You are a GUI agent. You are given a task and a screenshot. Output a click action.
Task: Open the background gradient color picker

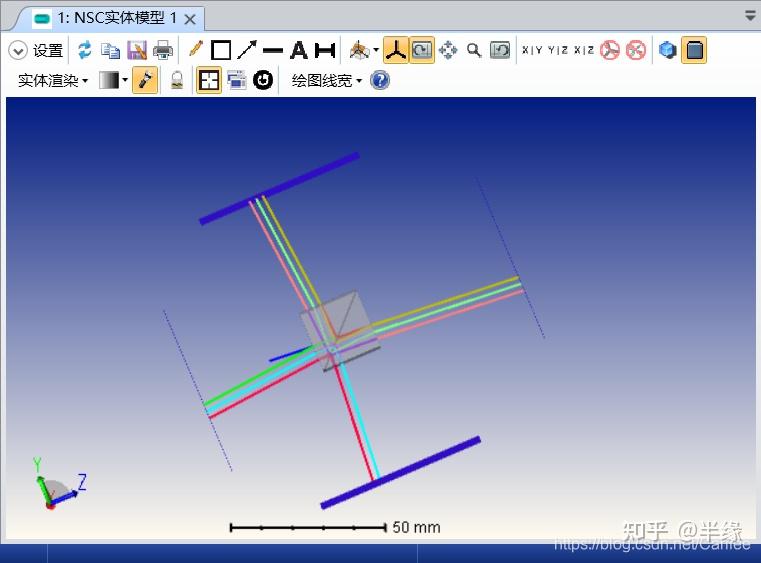pyautogui.click(x=113, y=80)
